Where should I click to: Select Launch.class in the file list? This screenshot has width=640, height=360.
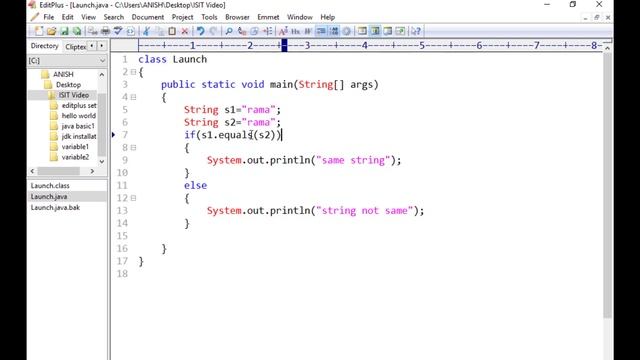pos(50,186)
